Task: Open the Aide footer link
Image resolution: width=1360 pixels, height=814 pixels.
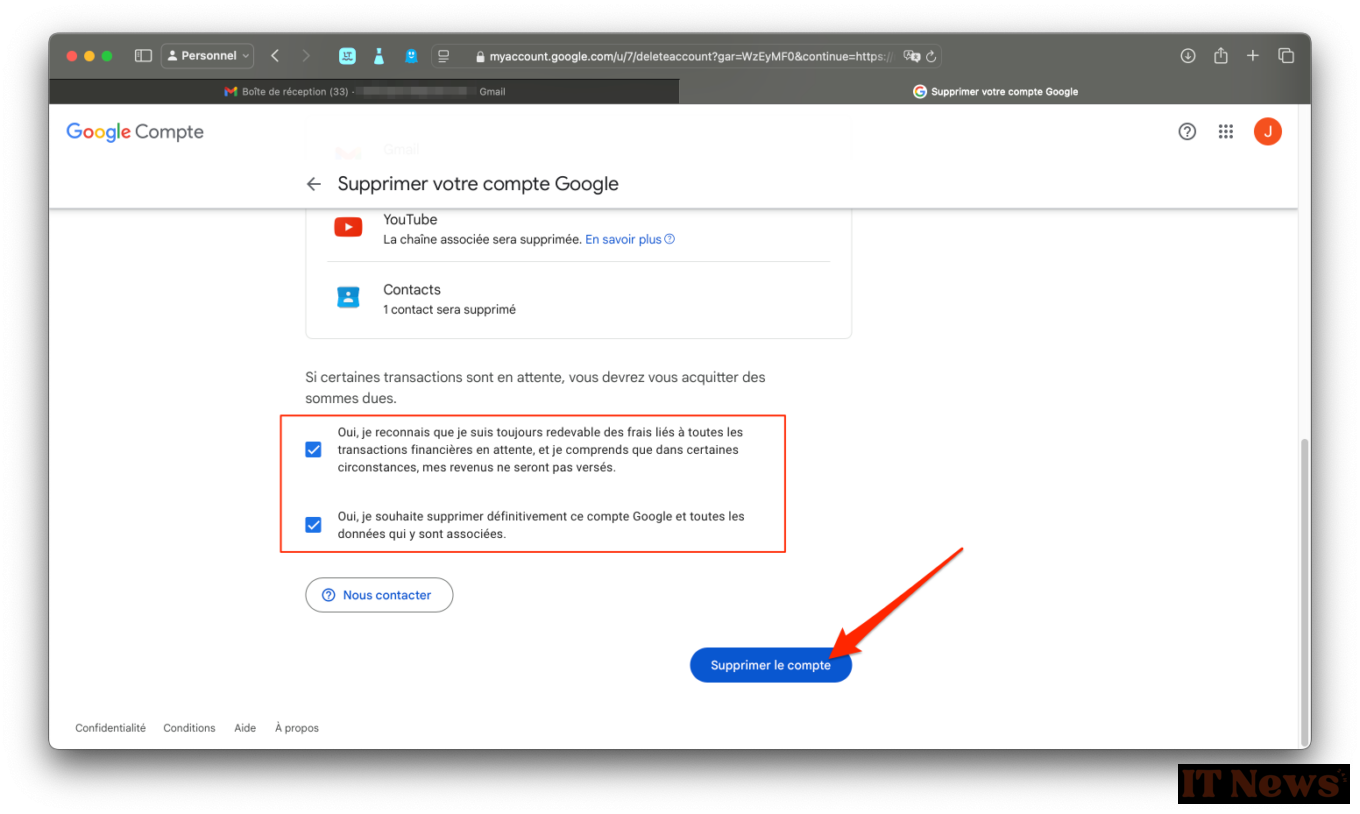Action: tap(245, 728)
